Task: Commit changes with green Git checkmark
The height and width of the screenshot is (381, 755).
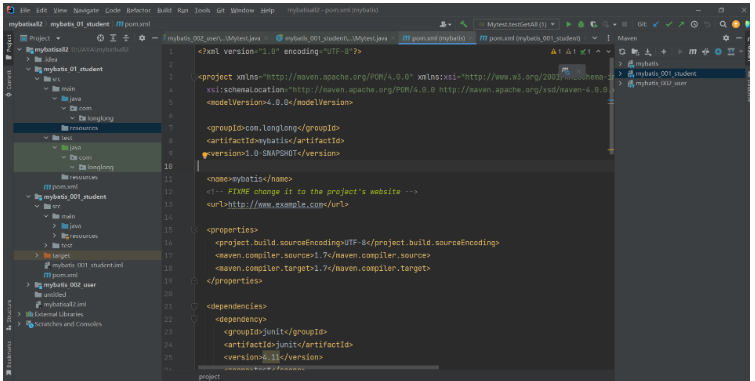Action: pyautogui.click(x=668, y=24)
